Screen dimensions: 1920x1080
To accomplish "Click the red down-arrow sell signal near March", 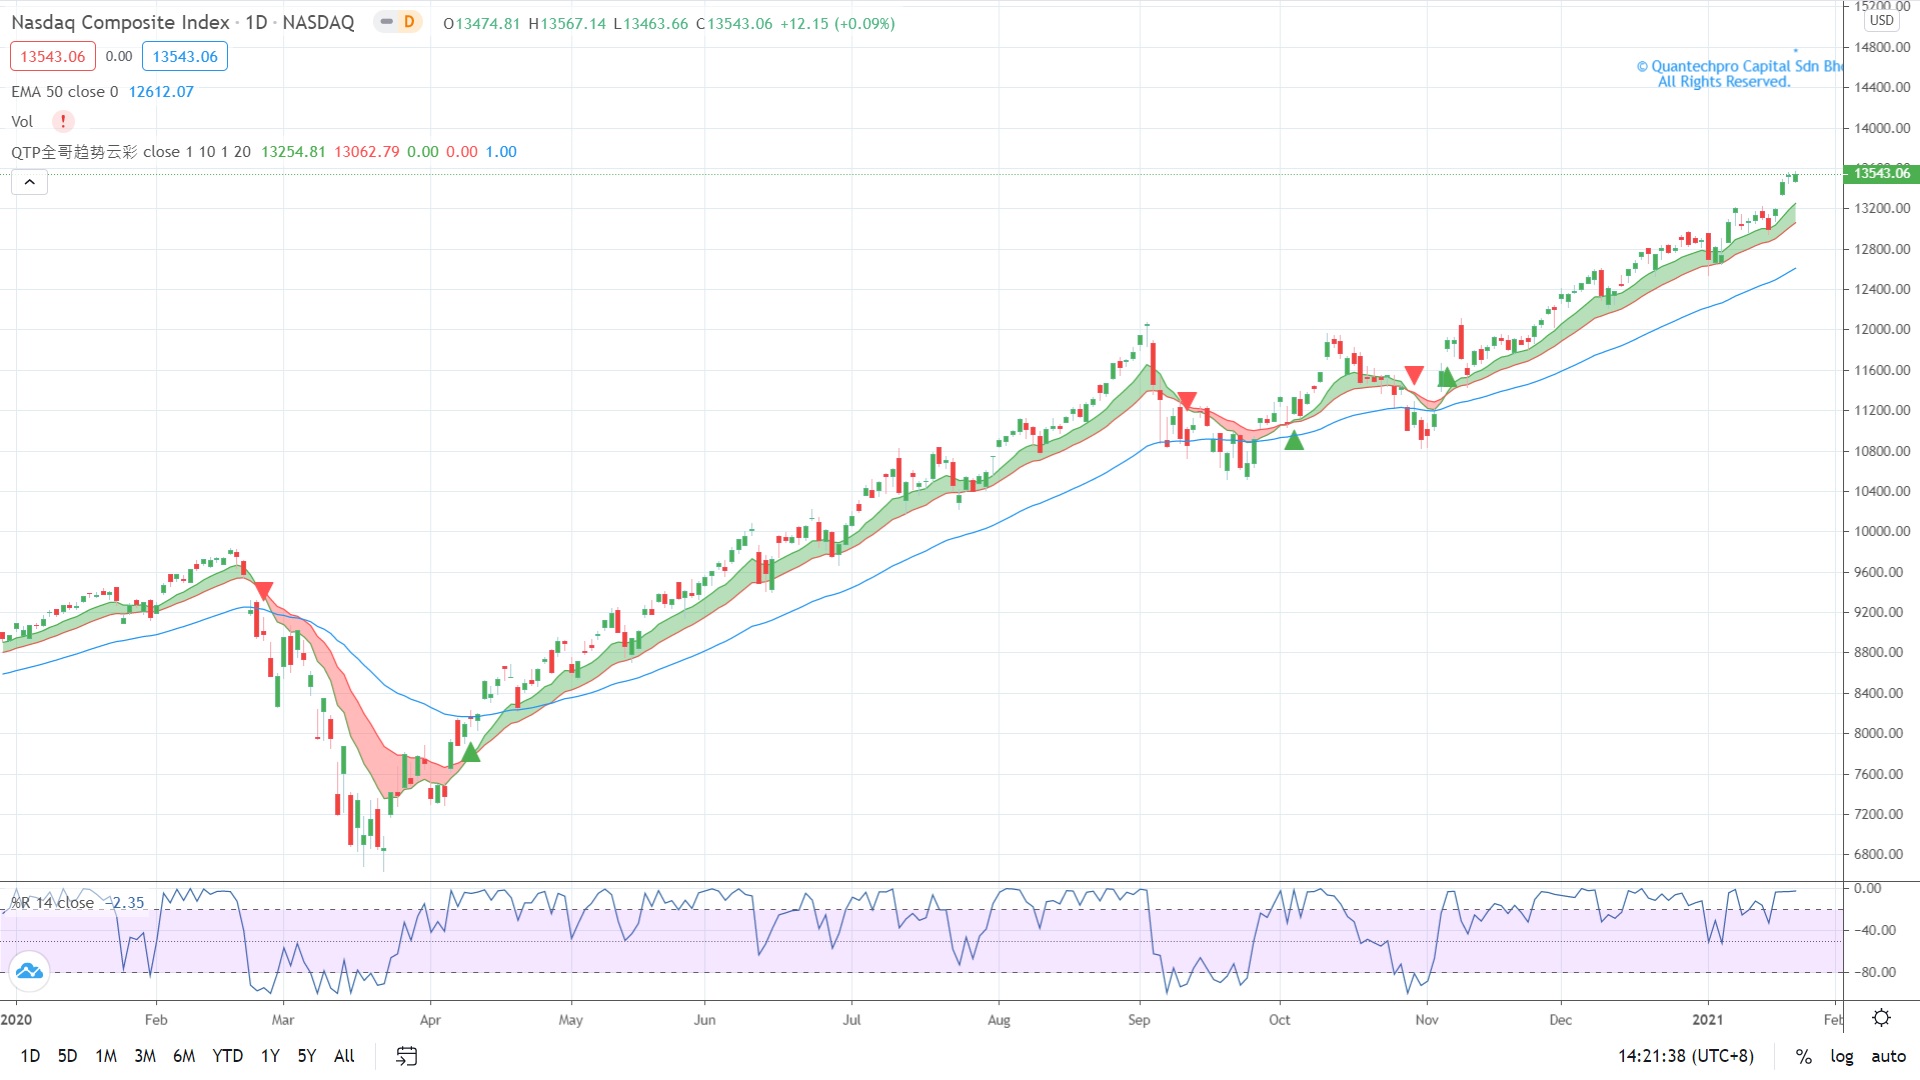I will click(x=263, y=590).
